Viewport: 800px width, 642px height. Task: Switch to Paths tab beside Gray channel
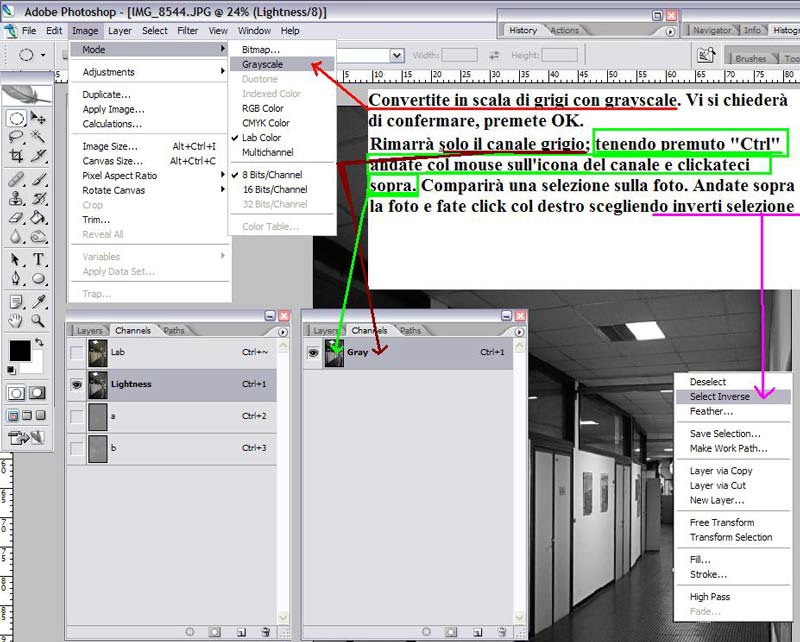click(410, 331)
